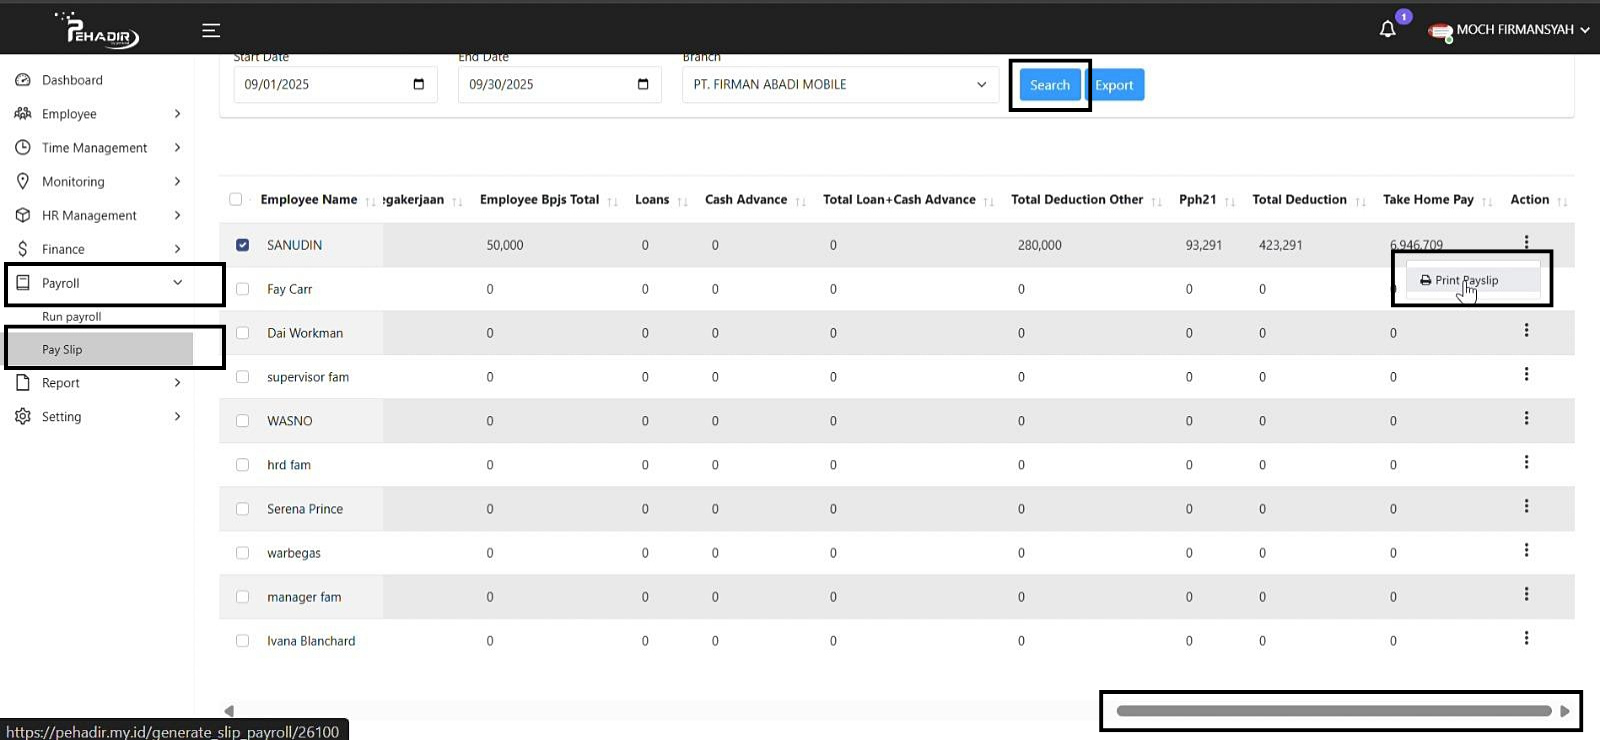Click the horizontal scrollbar at the table bottom
This screenshot has height=740, width=1600.
pyautogui.click(x=1333, y=711)
